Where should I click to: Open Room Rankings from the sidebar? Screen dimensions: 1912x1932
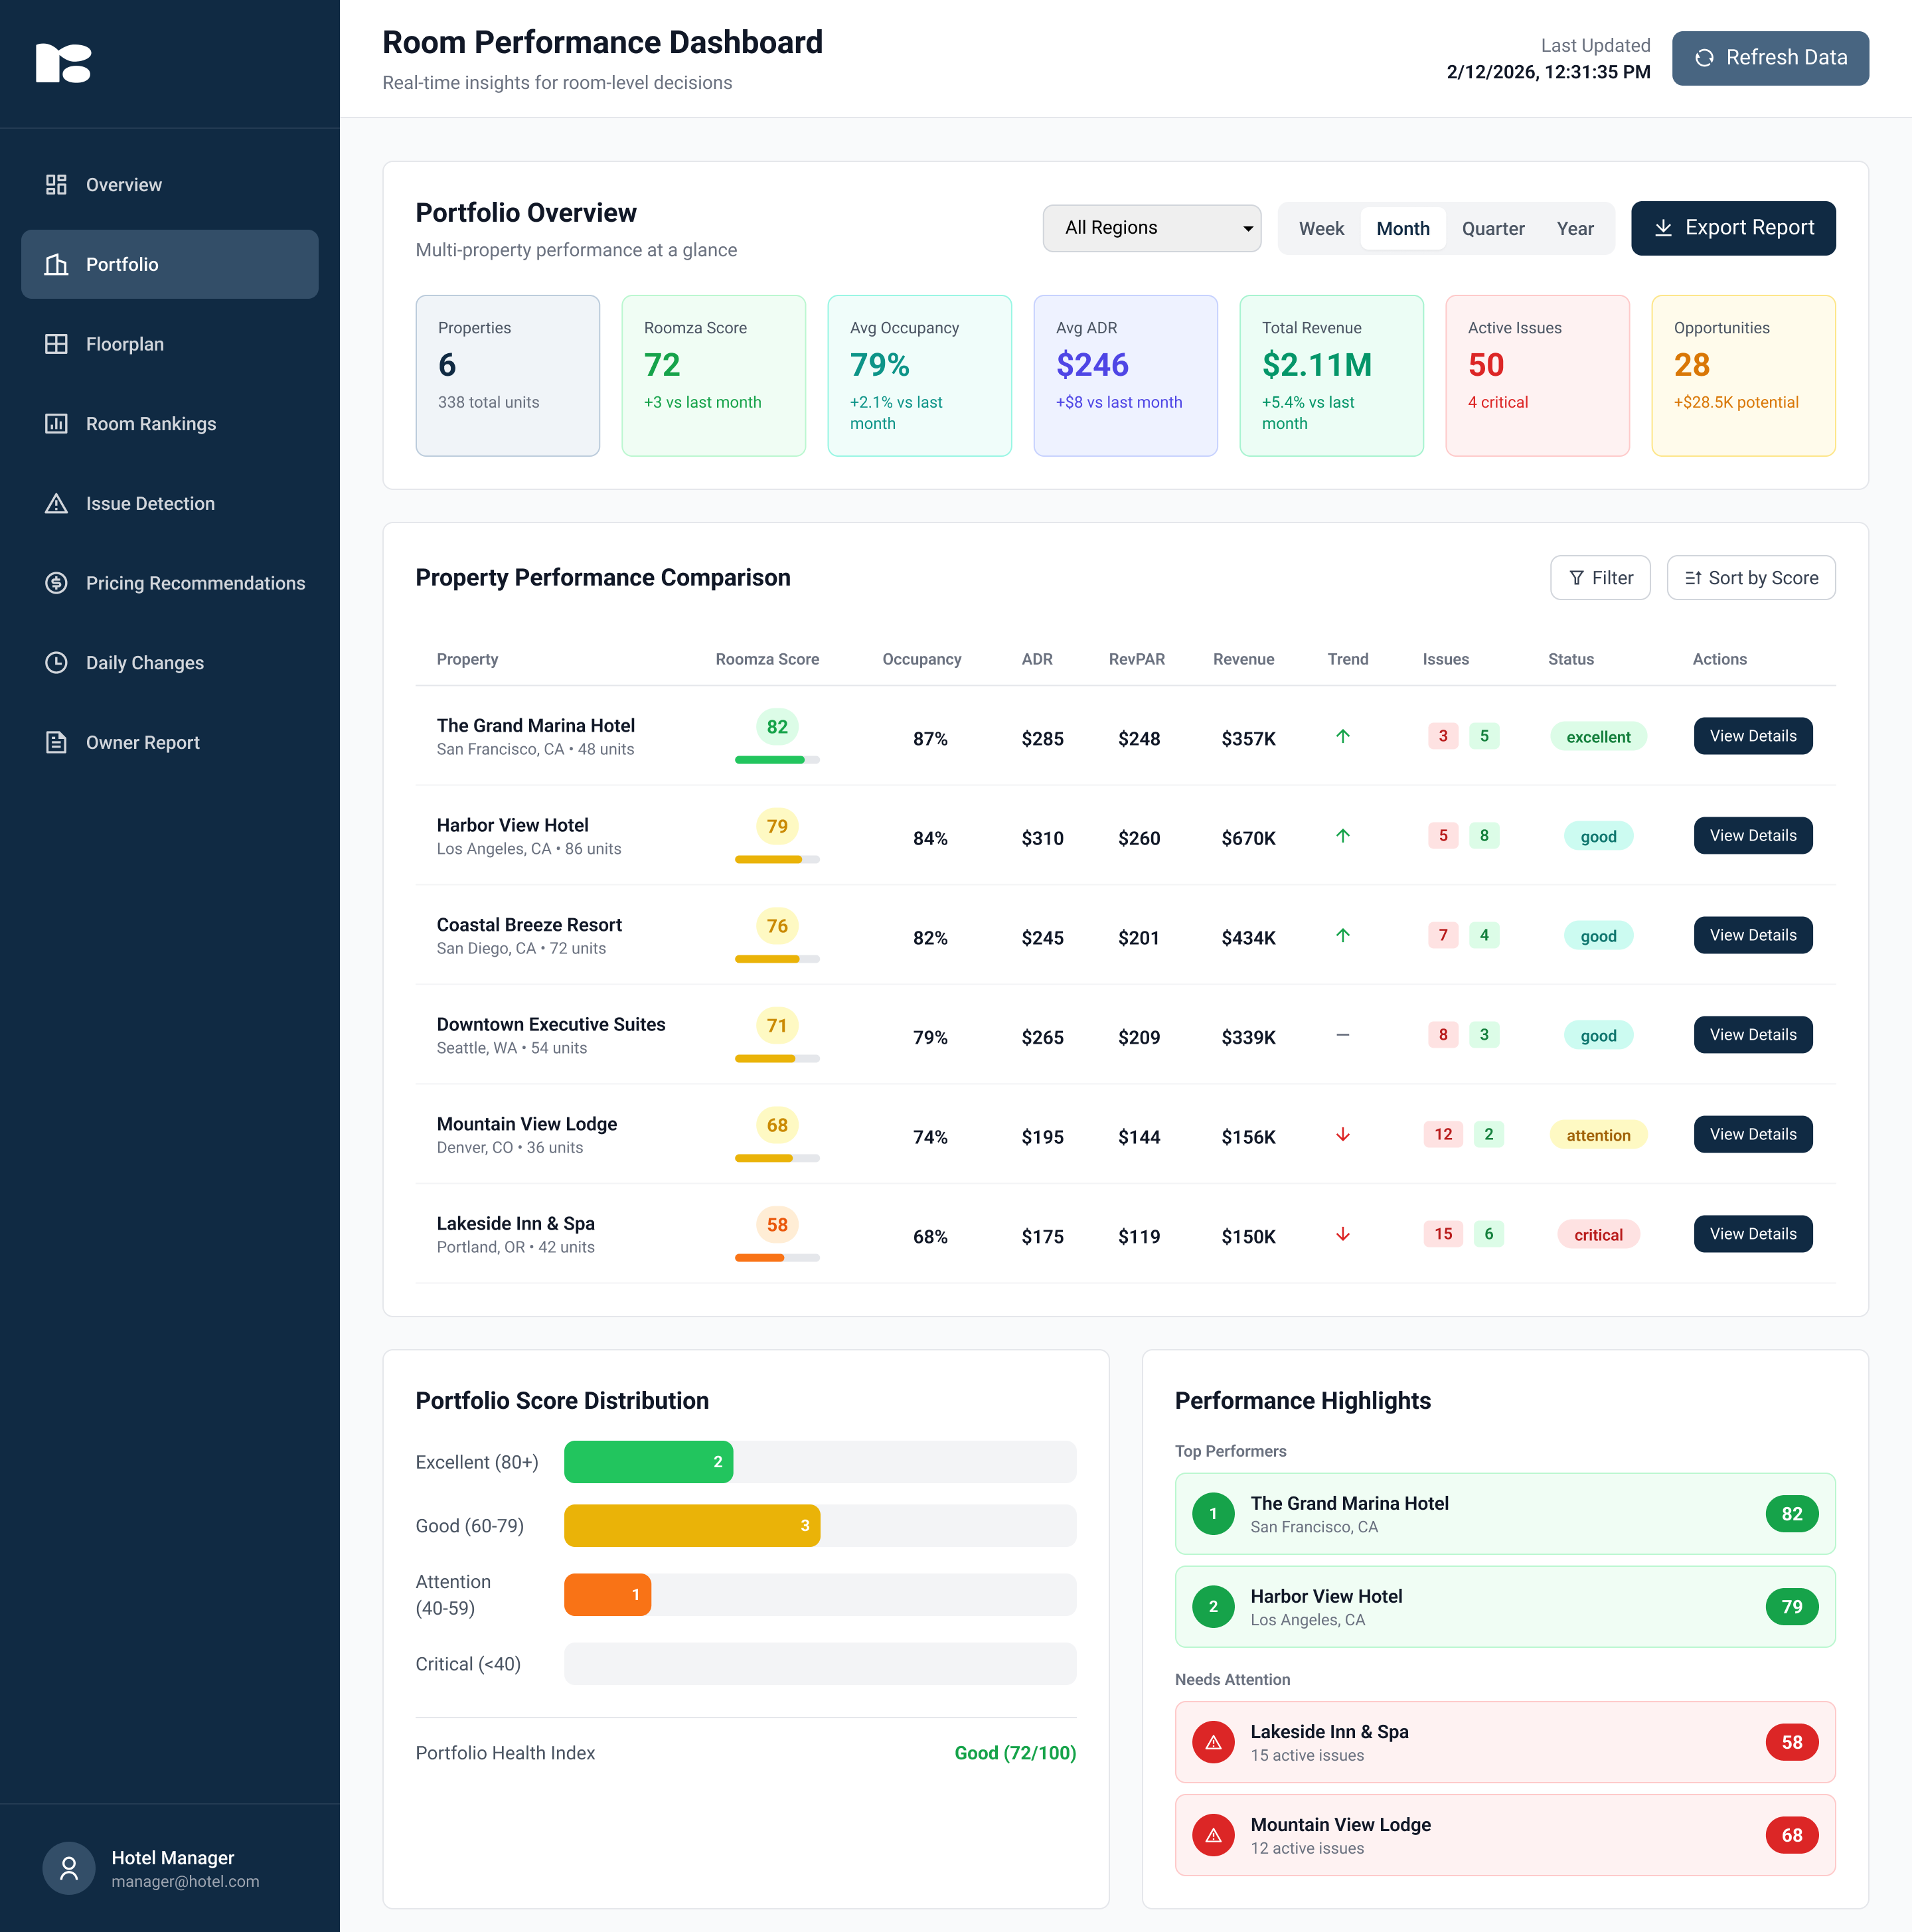(x=151, y=423)
